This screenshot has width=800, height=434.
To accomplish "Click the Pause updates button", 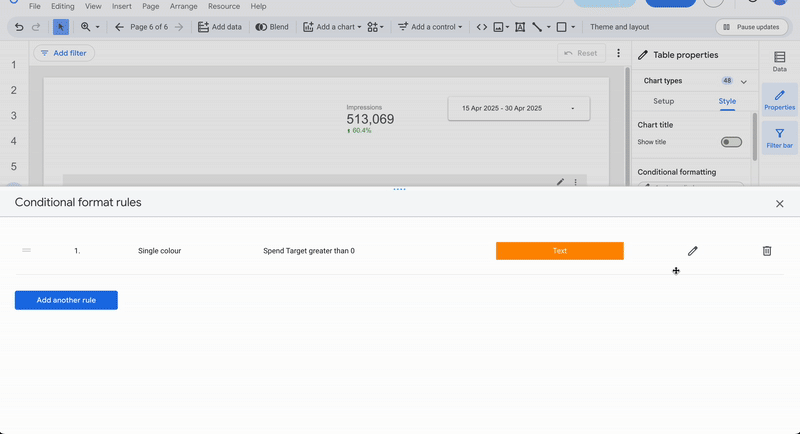I will (752, 27).
